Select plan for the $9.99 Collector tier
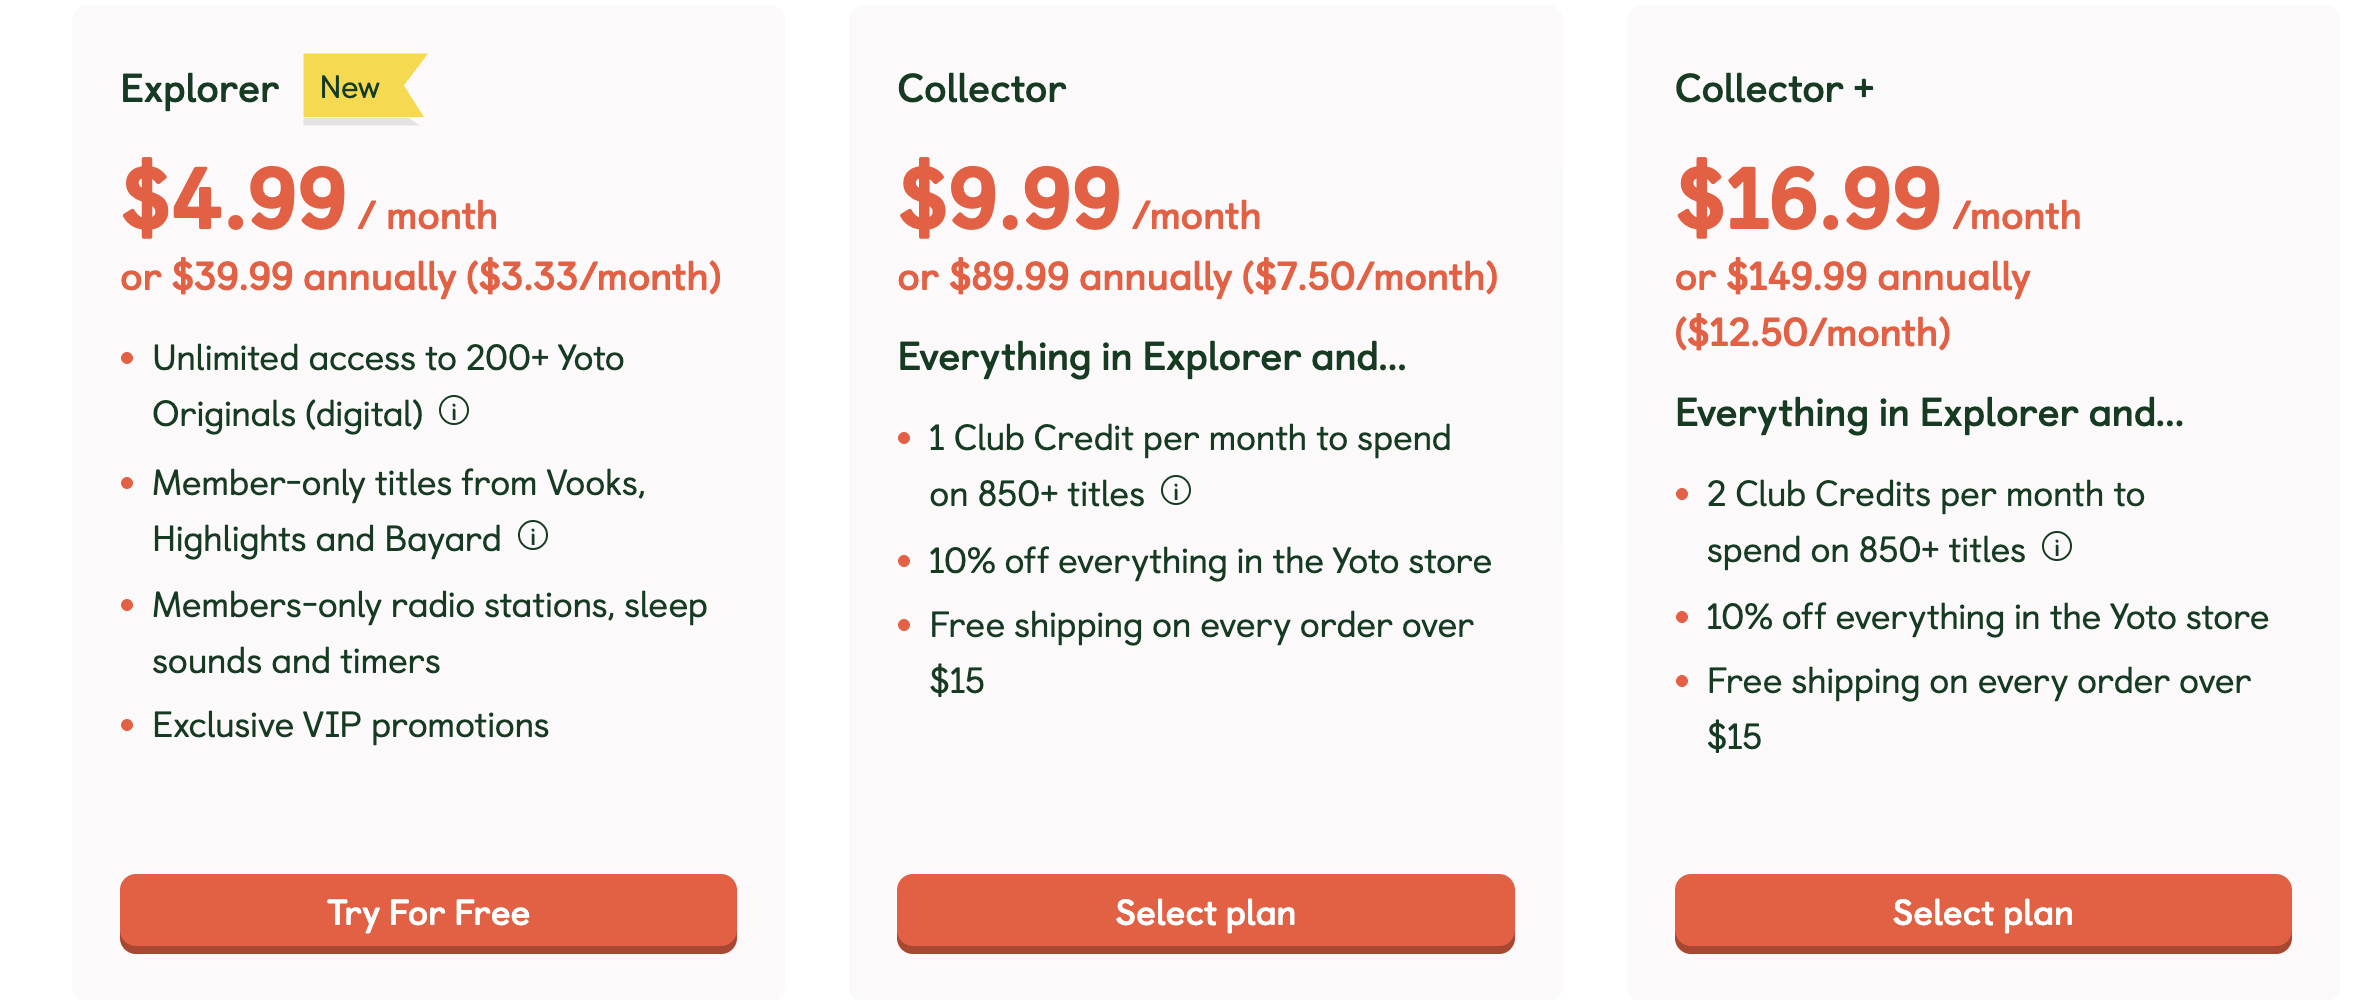This screenshot has width=2368, height=1000. pos(1205,912)
